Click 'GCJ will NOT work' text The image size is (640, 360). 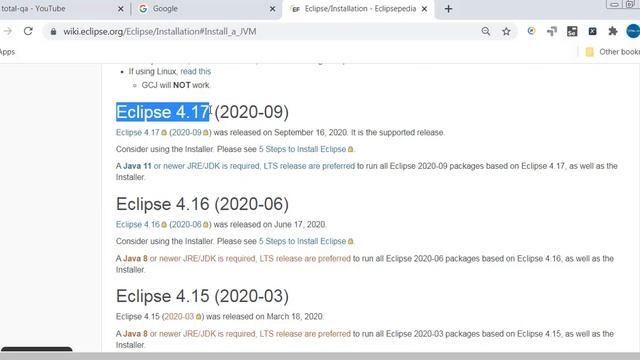[x=176, y=85]
